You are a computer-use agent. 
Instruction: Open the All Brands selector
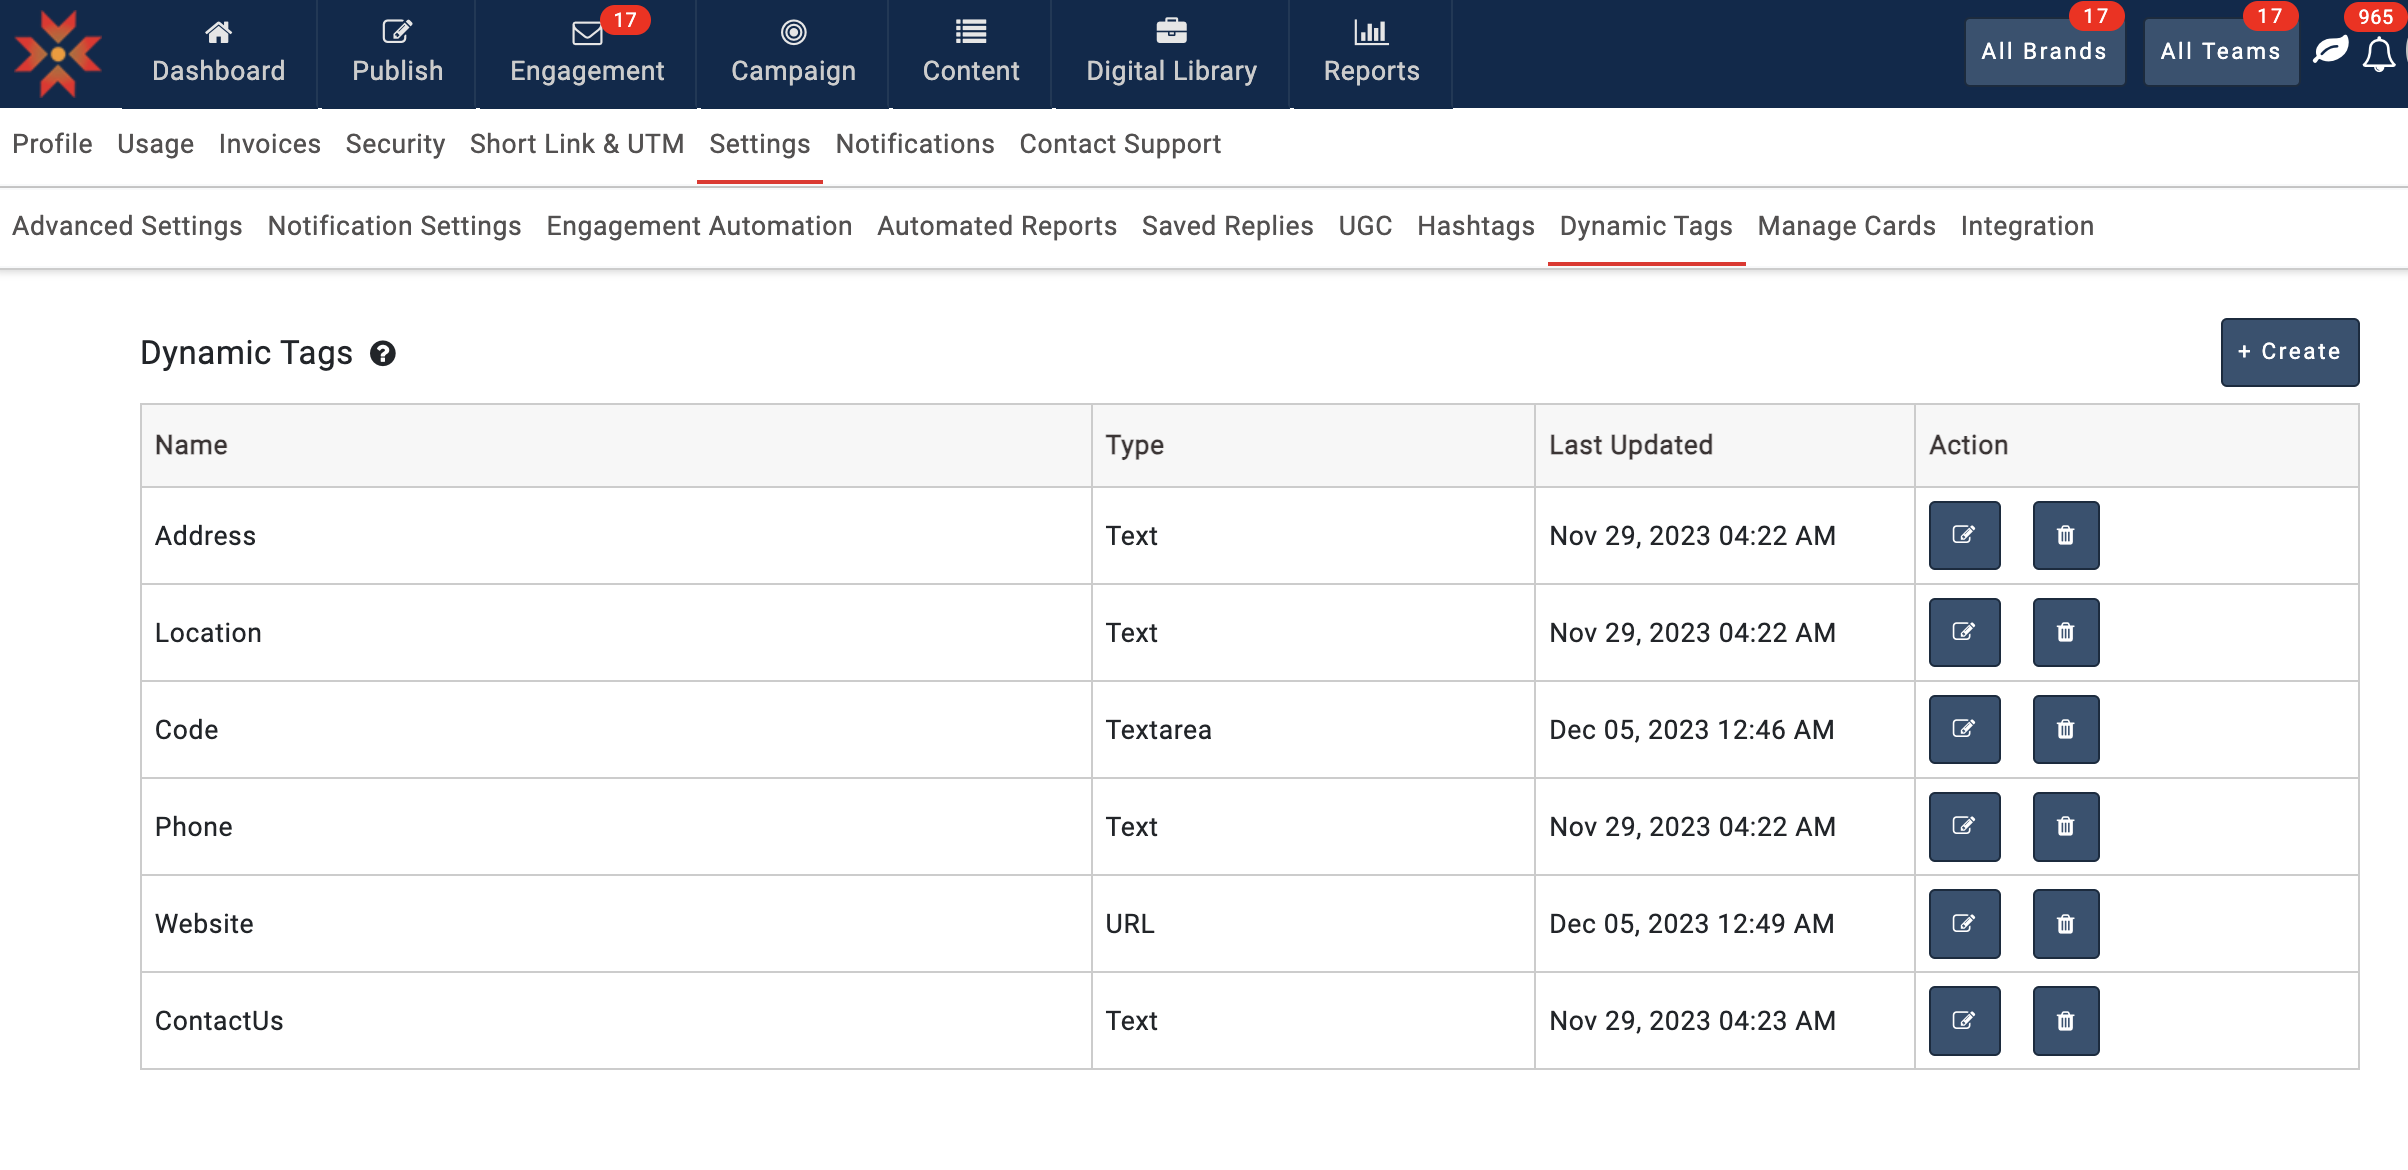pyautogui.click(x=2044, y=52)
